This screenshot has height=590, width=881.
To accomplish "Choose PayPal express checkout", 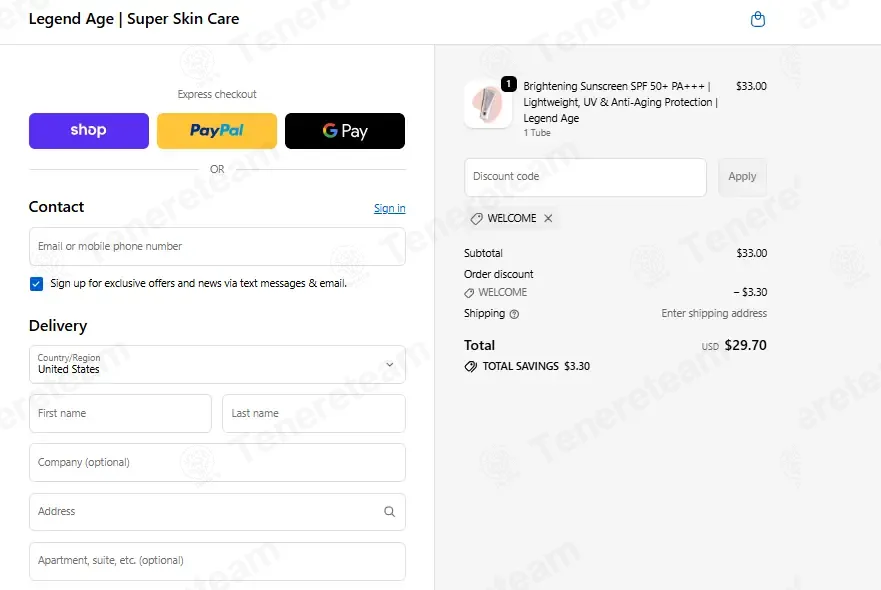I will point(217,131).
